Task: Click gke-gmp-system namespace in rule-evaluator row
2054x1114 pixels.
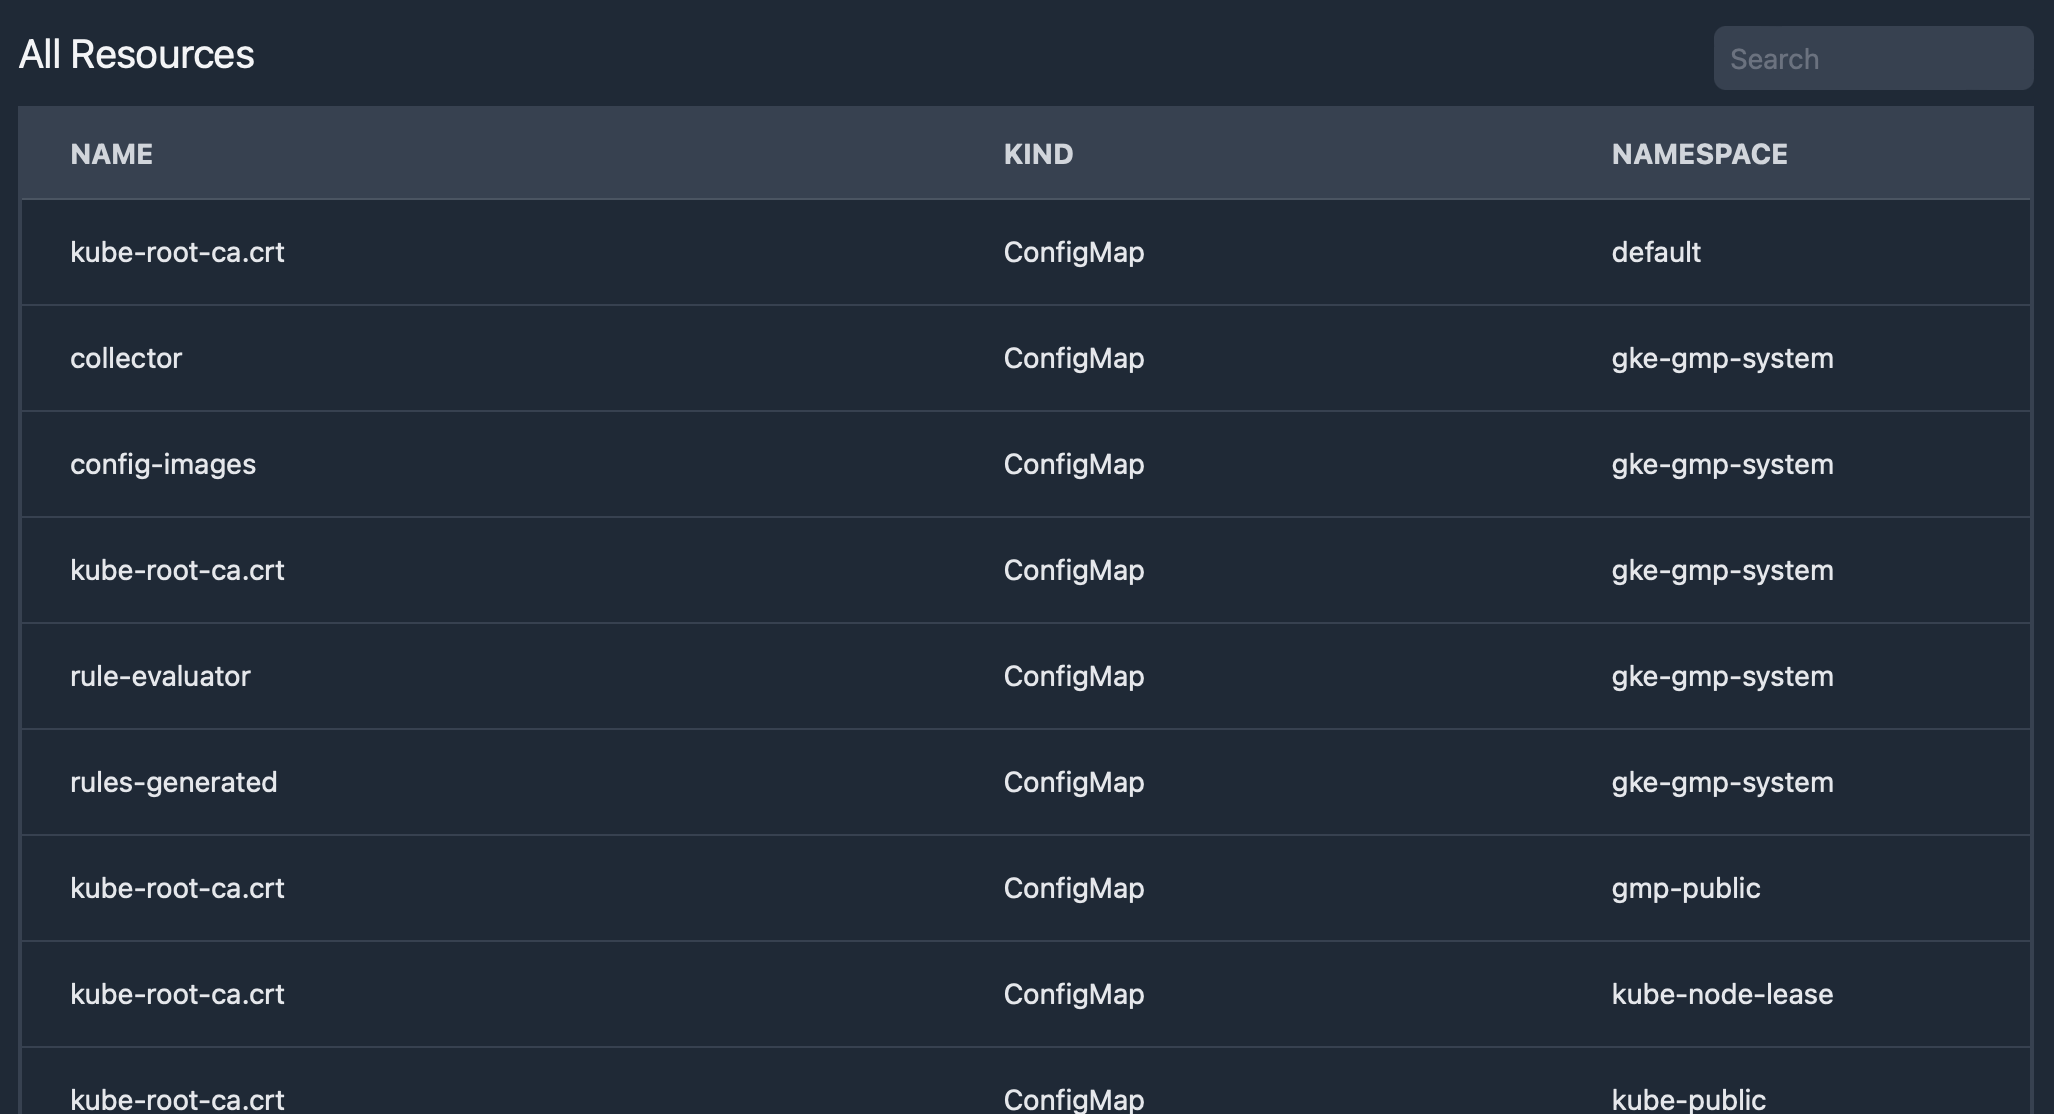Action: pyautogui.click(x=1722, y=676)
